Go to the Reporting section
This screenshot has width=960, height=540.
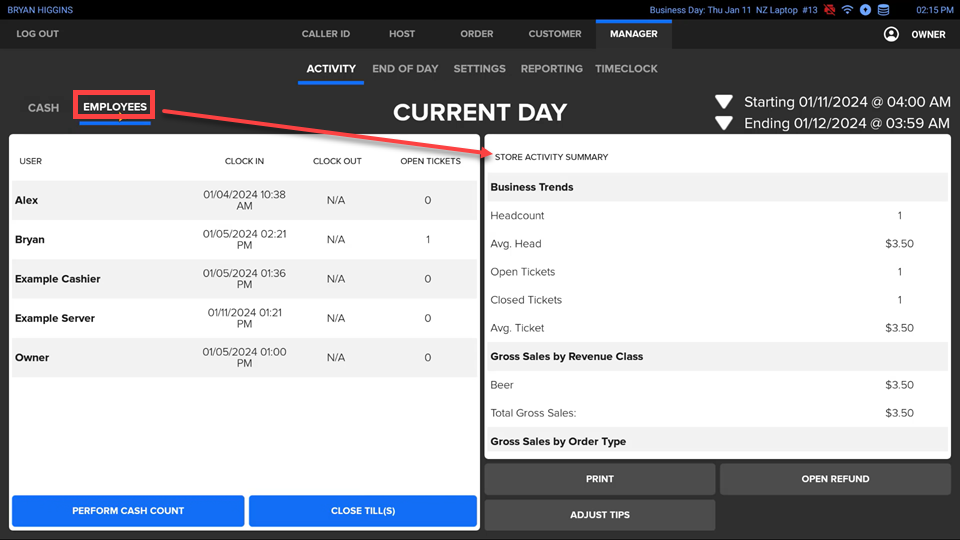coord(551,69)
